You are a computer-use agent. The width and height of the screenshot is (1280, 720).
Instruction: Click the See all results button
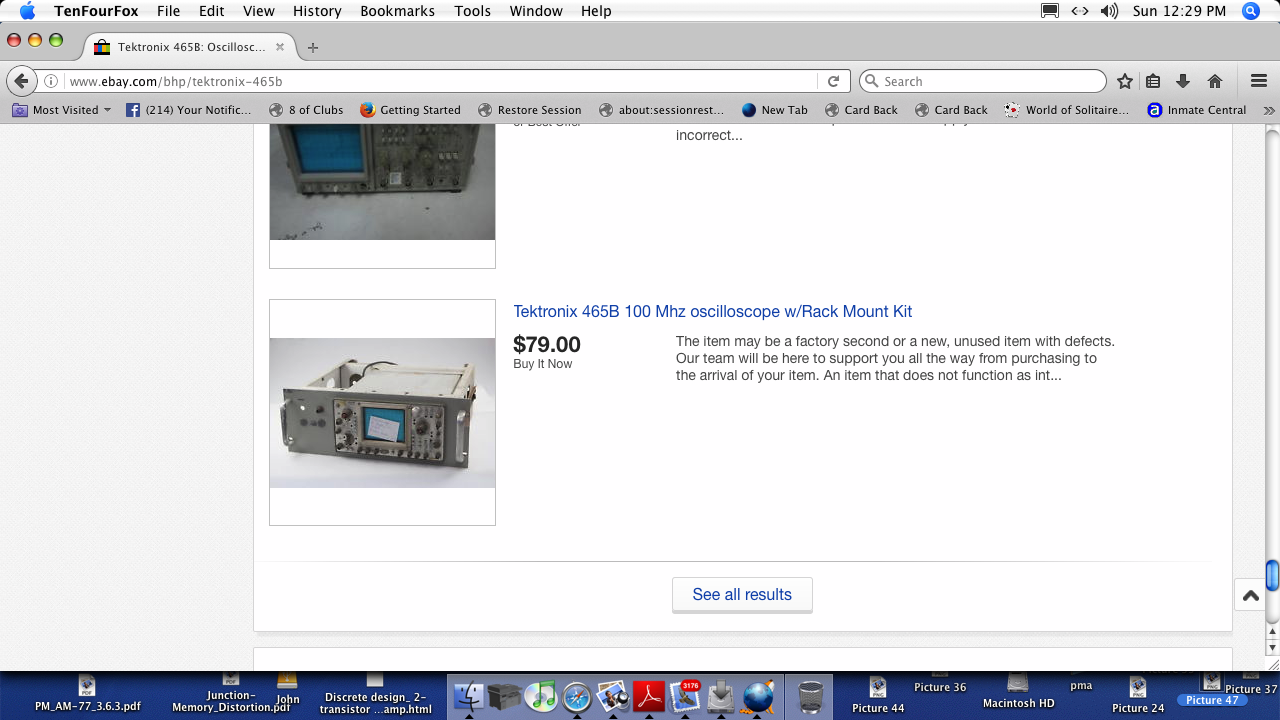coord(742,594)
